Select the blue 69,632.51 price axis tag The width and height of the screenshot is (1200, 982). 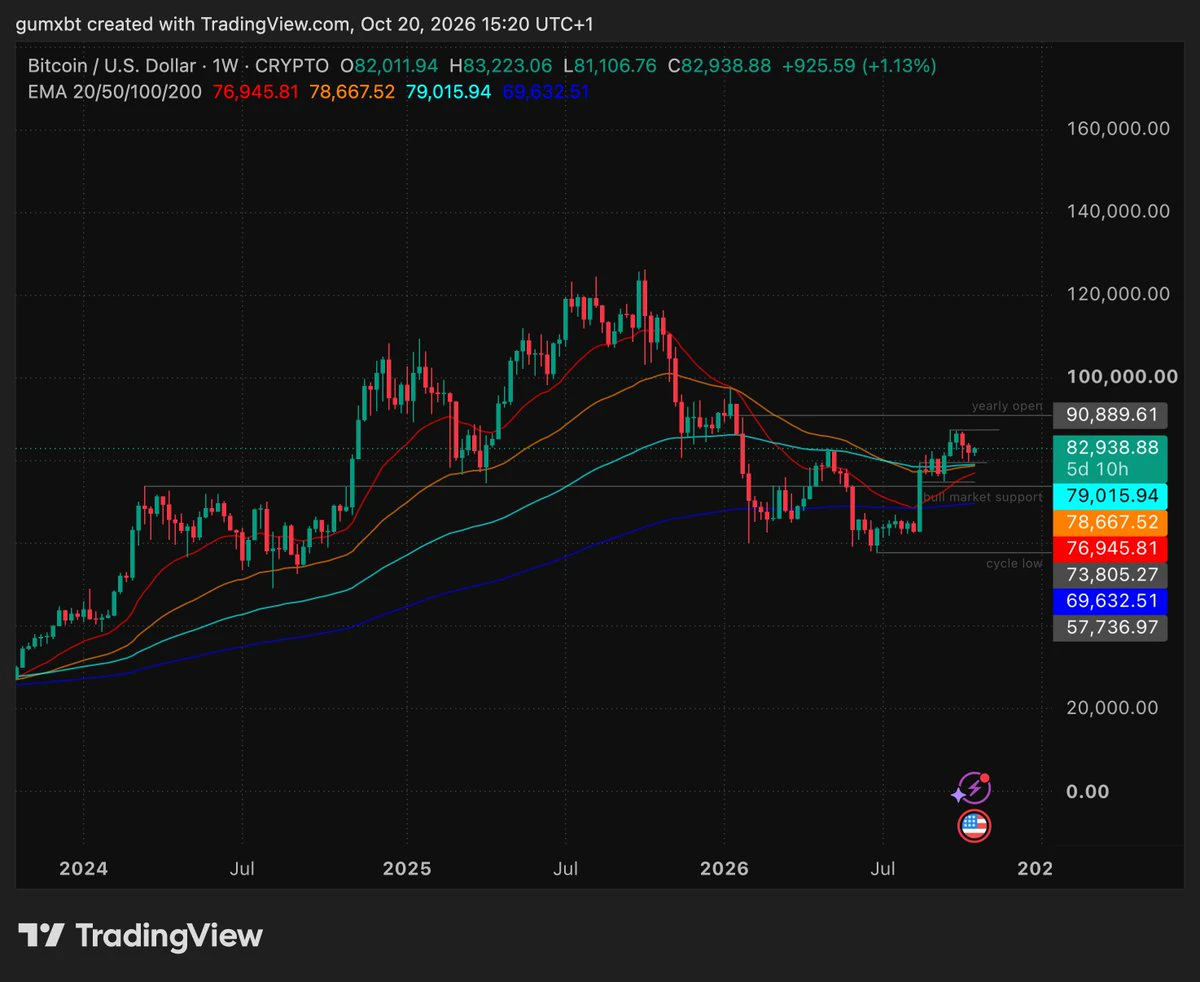pyautogui.click(x=1110, y=601)
